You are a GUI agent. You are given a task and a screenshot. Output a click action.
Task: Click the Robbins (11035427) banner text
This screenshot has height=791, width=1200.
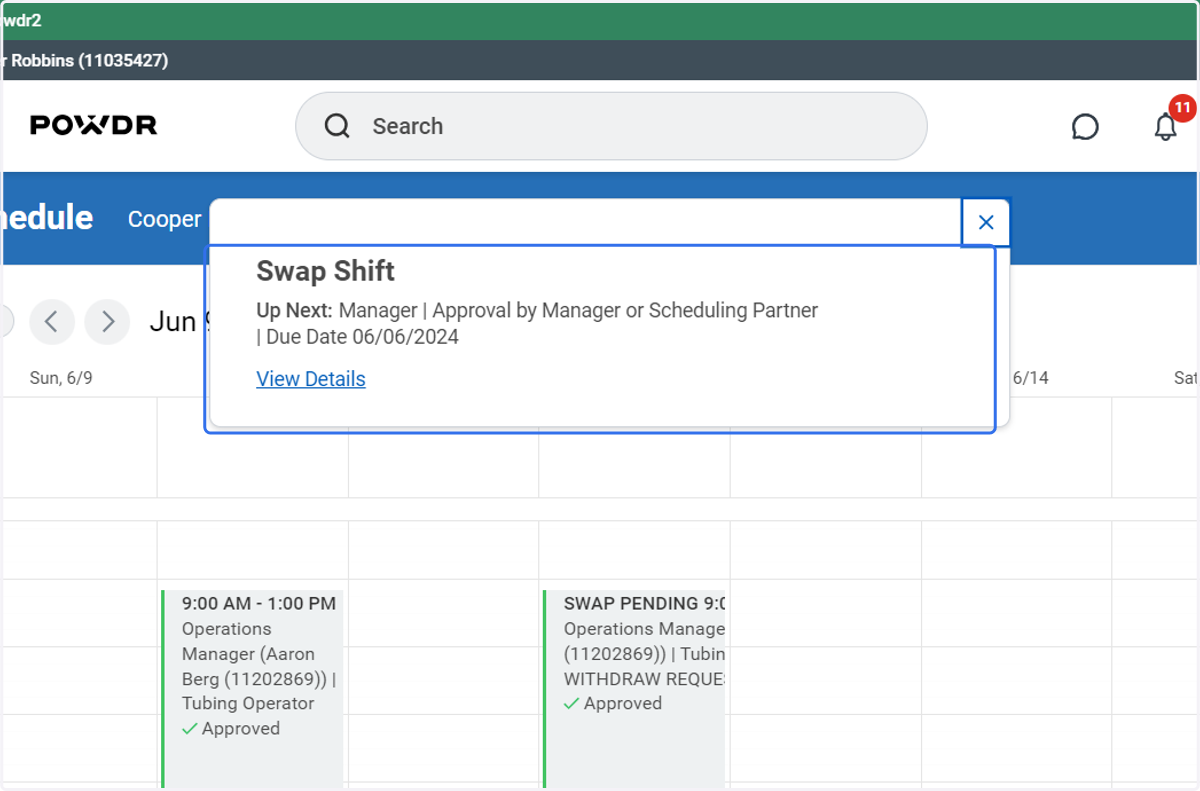click(85, 60)
